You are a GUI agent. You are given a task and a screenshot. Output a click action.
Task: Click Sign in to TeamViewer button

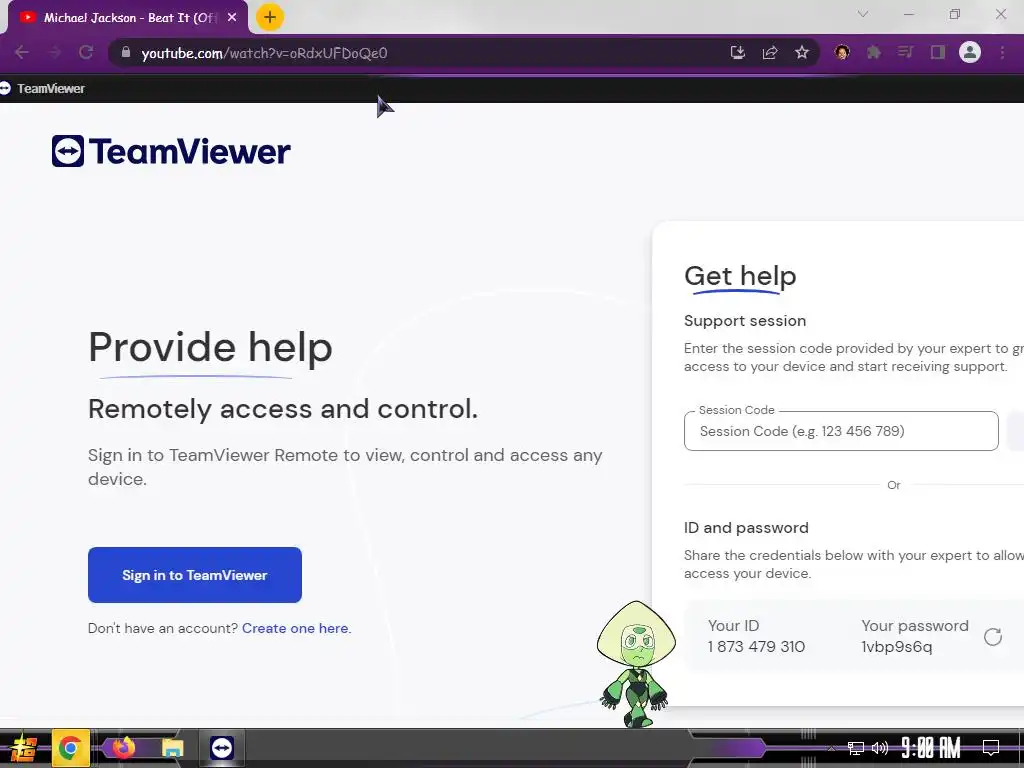(x=195, y=575)
